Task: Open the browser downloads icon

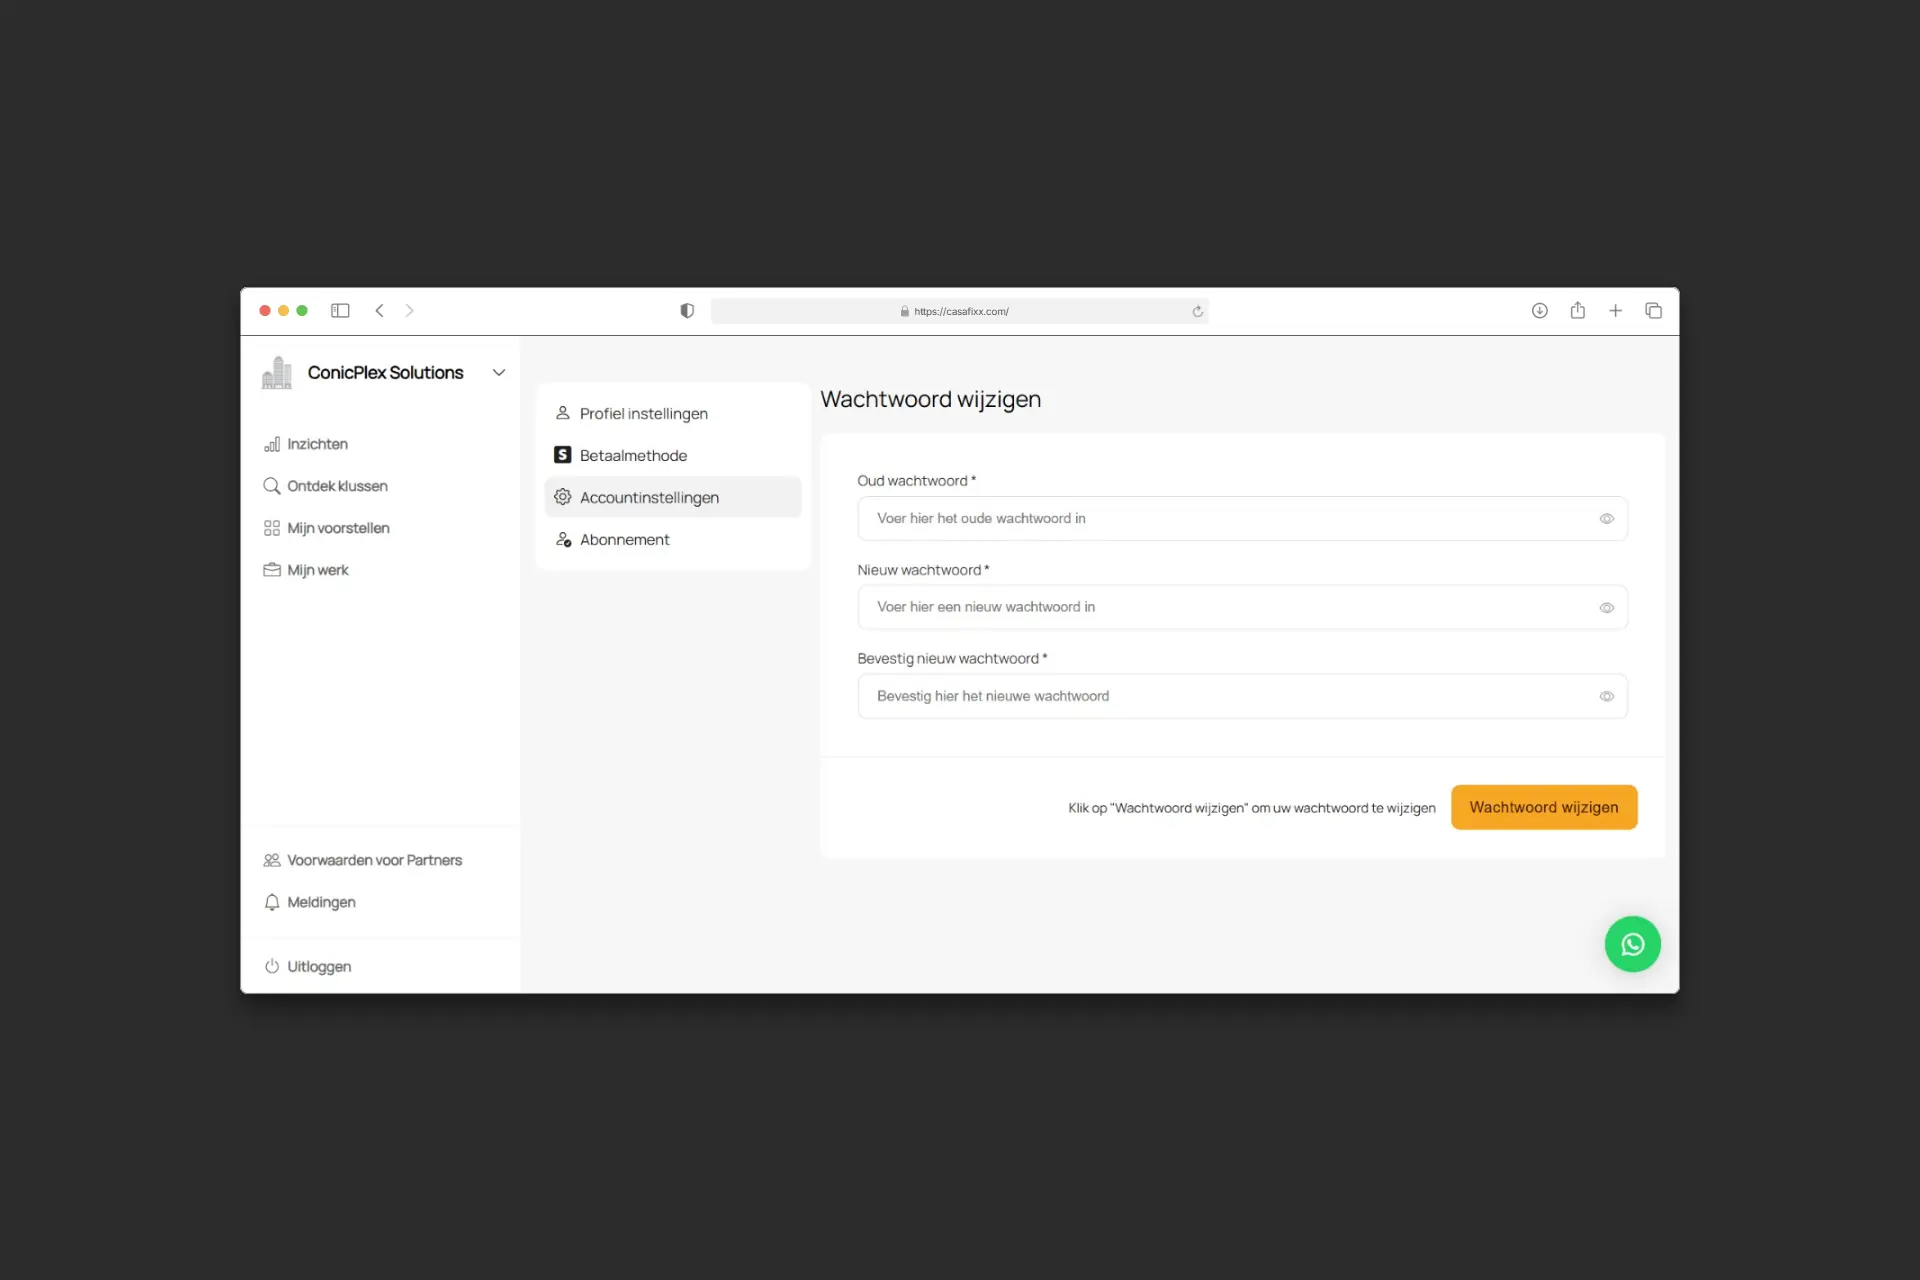Action: (x=1539, y=311)
